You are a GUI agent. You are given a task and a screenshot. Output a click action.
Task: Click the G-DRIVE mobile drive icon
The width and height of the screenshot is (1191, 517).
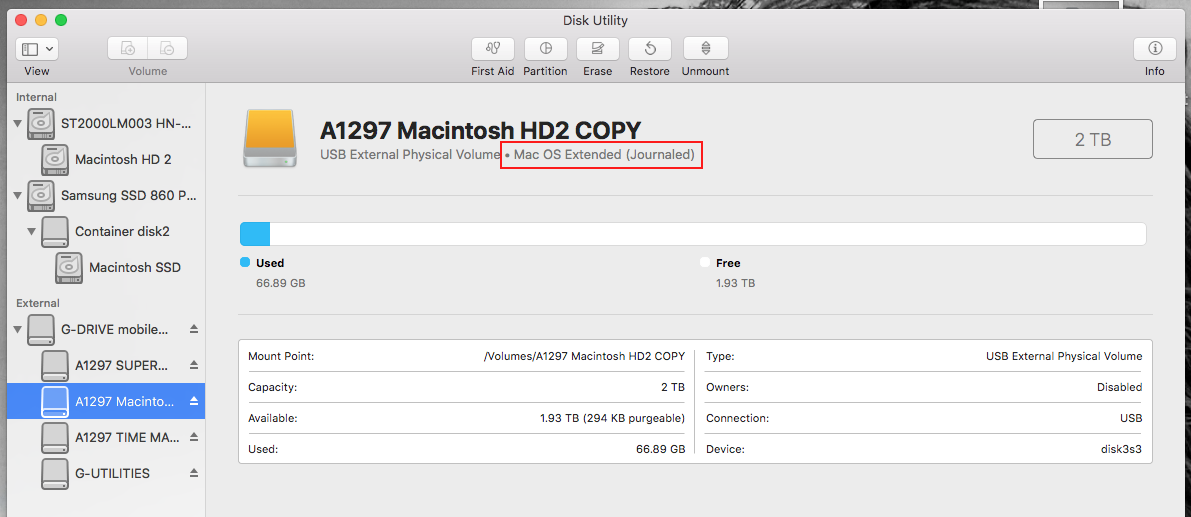tap(41, 329)
